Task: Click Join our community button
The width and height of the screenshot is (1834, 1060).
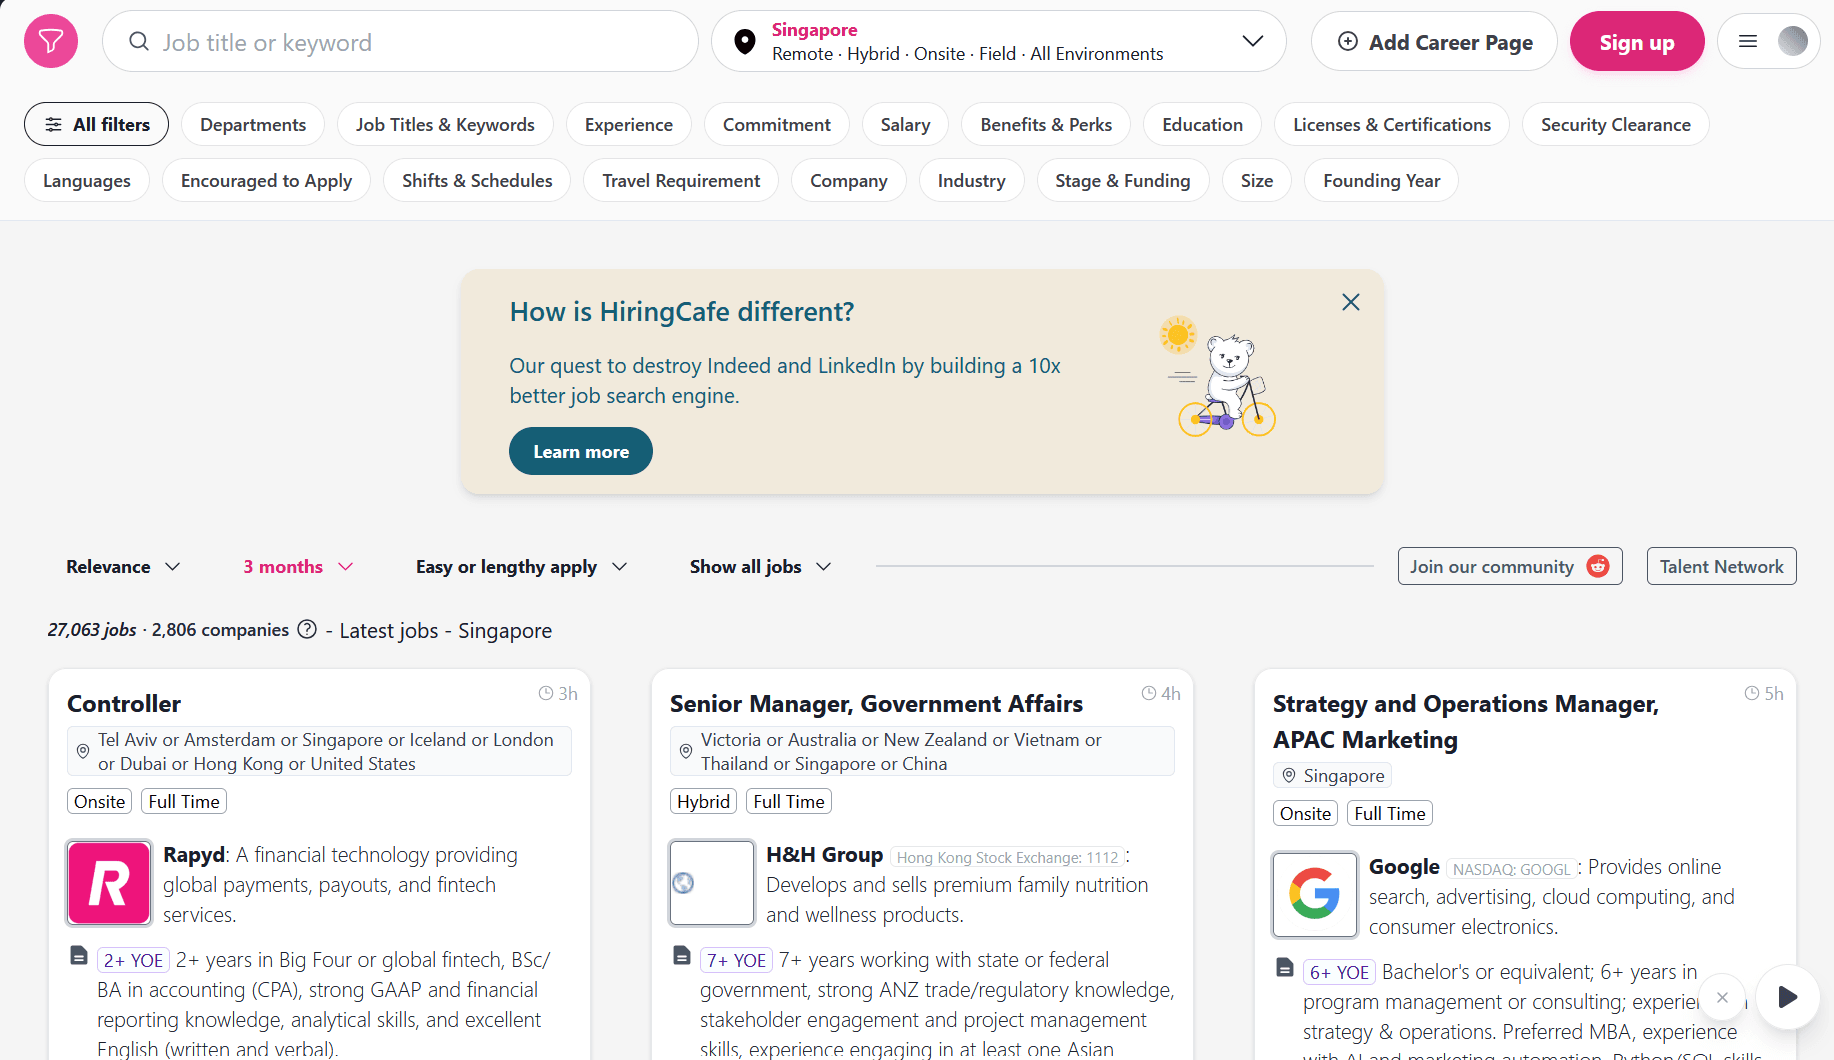Action: tap(1510, 566)
